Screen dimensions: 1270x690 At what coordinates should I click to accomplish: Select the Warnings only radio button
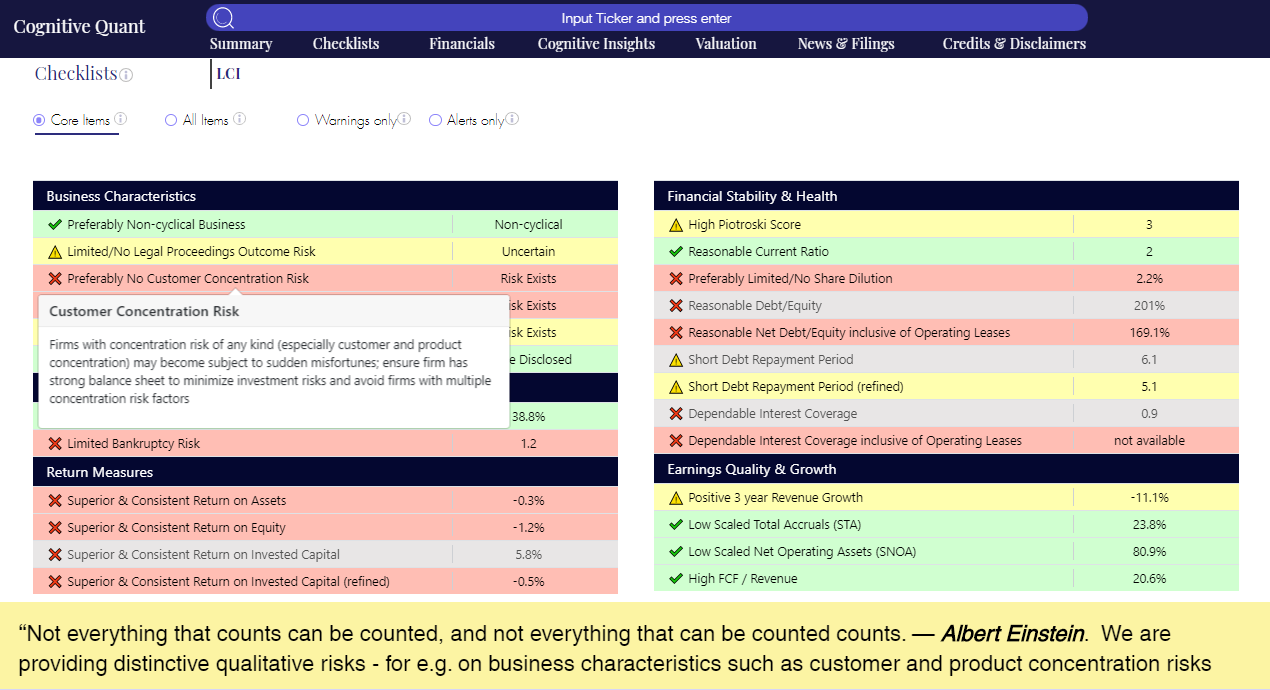click(303, 120)
